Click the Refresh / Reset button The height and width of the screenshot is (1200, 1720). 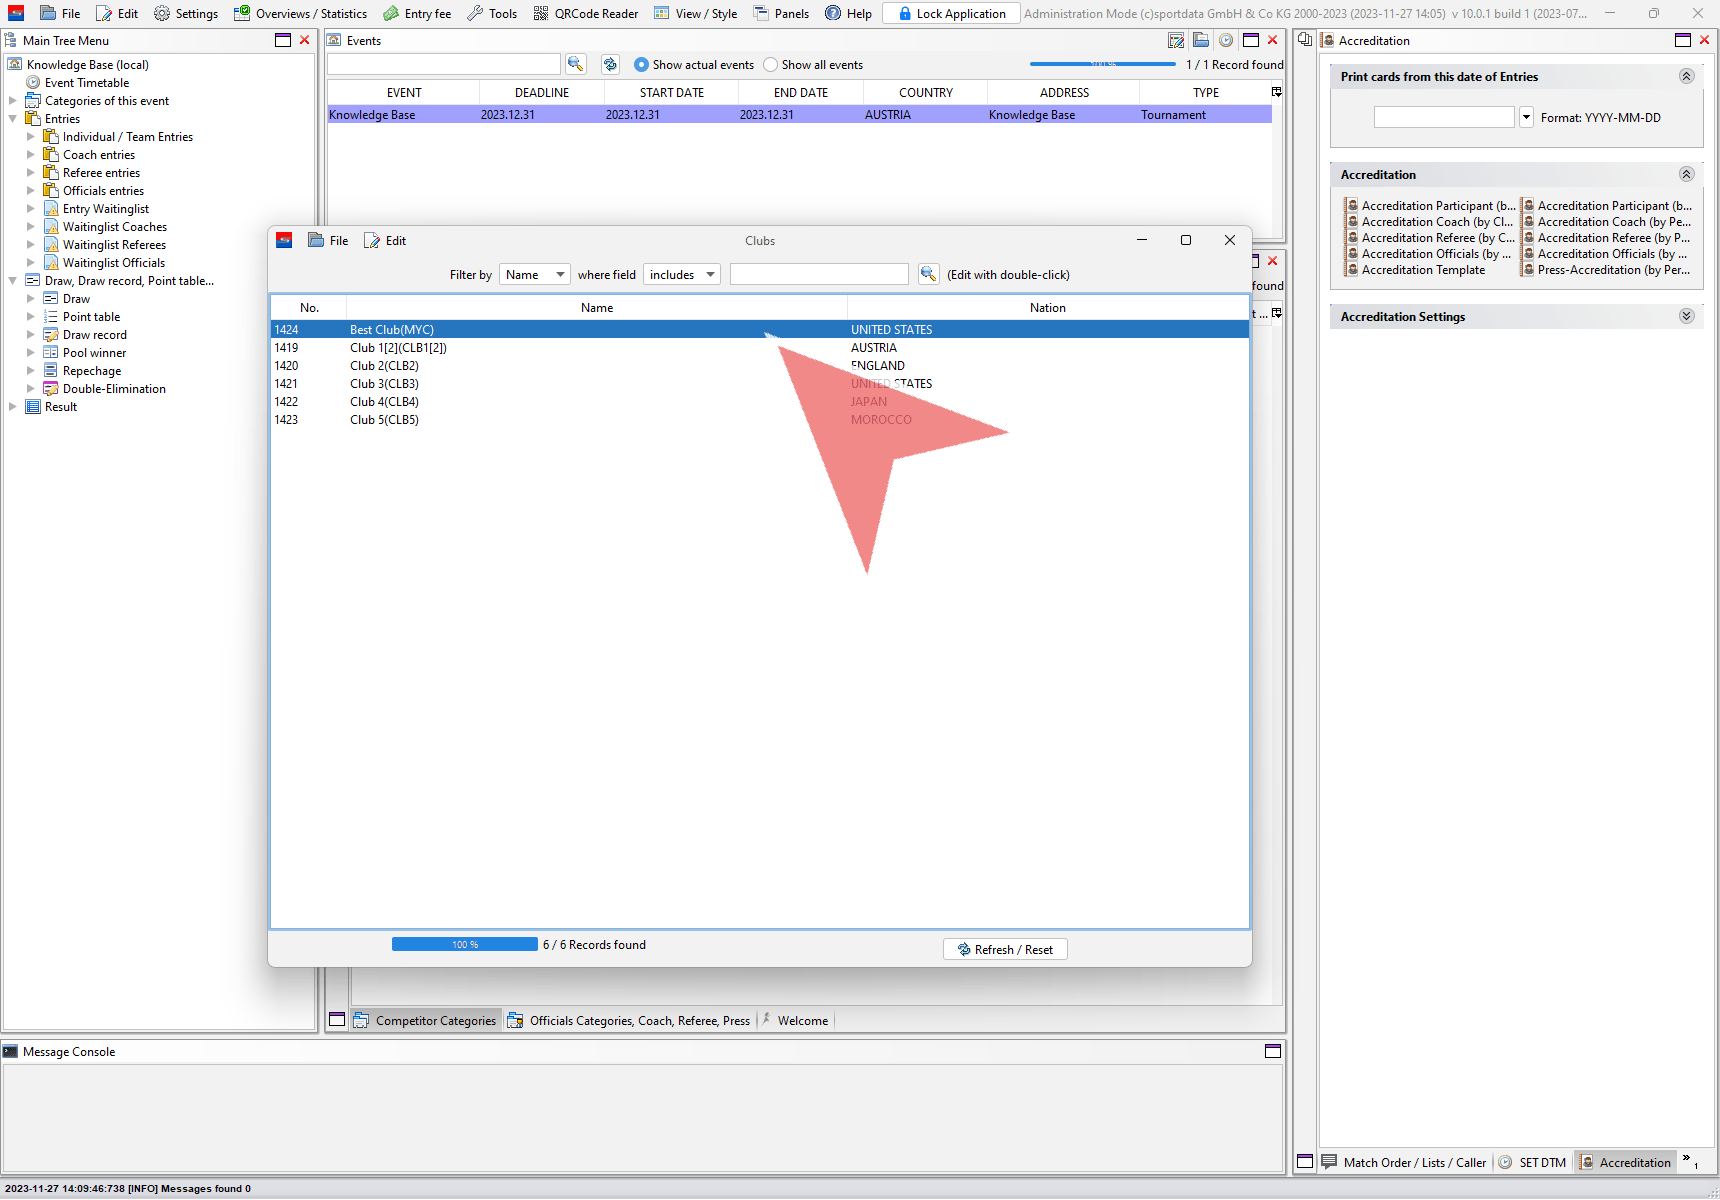[x=1005, y=949]
